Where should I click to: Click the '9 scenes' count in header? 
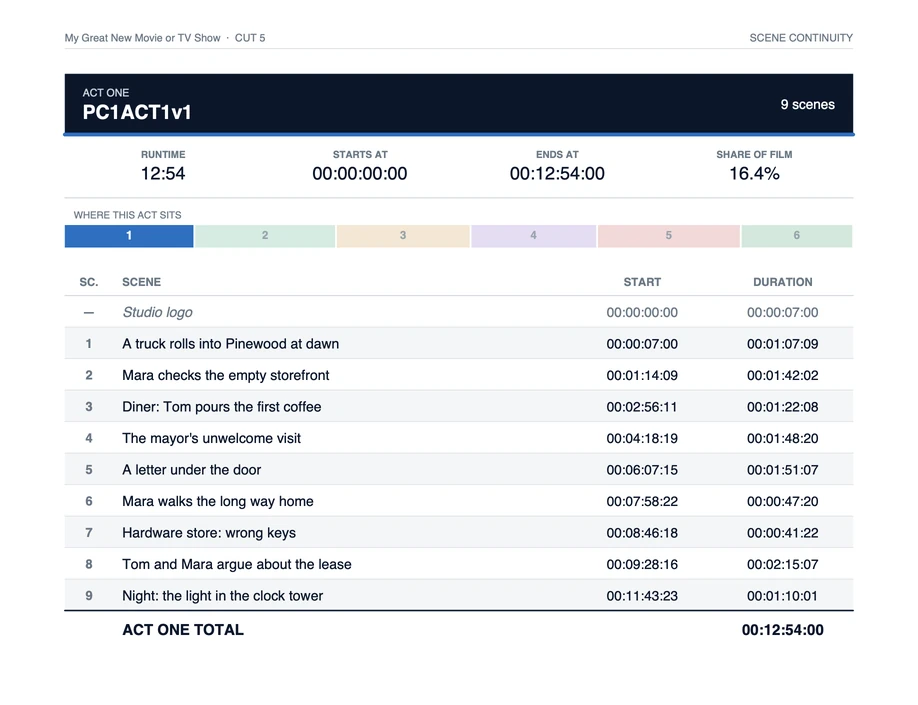pos(807,105)
